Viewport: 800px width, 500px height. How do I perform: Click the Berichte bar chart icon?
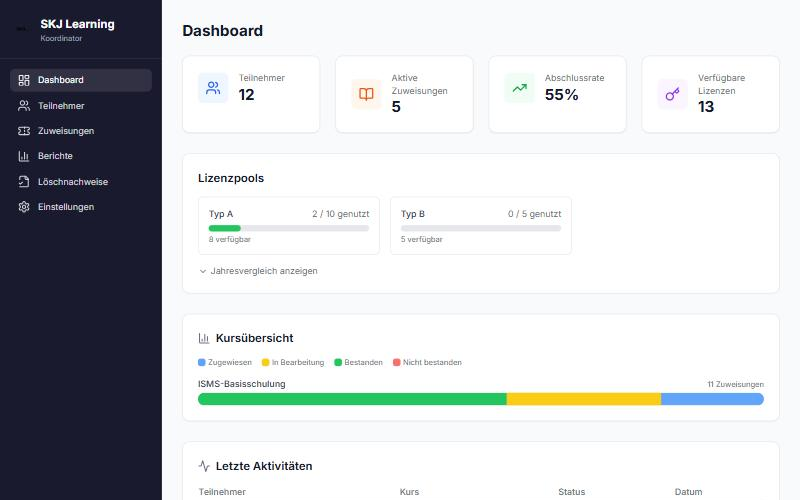tap(23, 156)
